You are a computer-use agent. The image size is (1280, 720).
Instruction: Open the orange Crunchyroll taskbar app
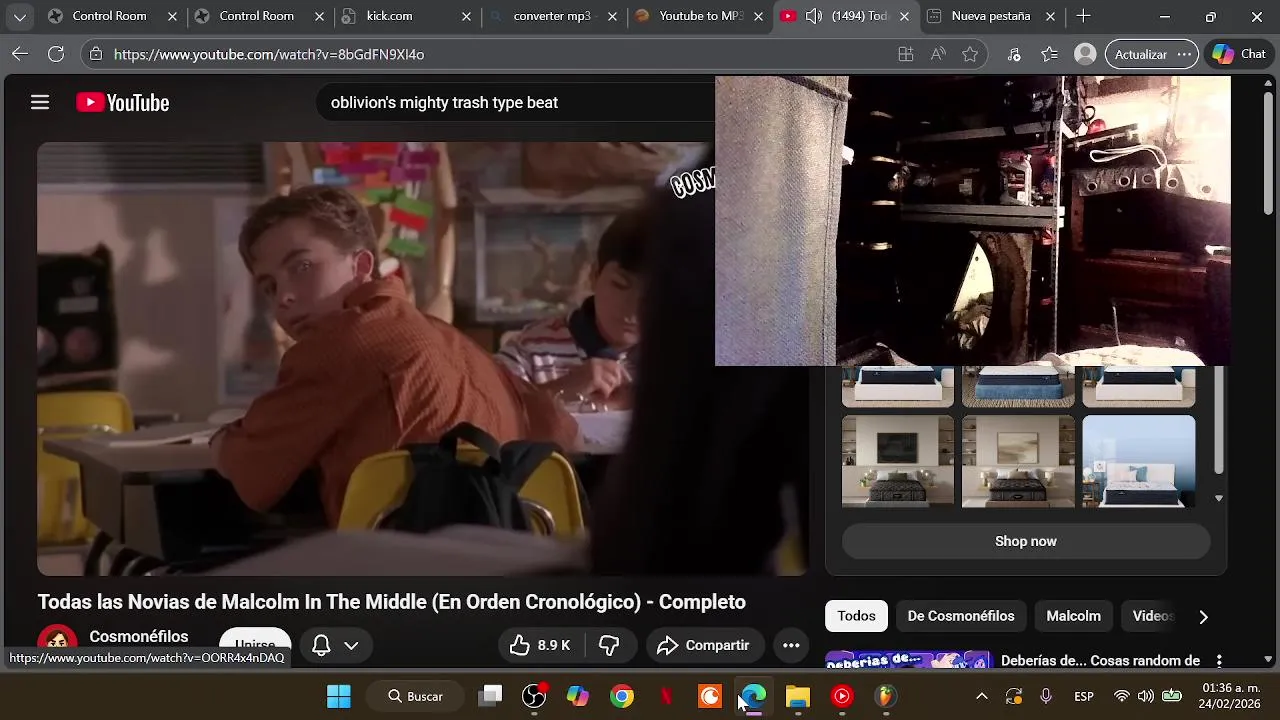pyautogui.click(x=710, y=696)
